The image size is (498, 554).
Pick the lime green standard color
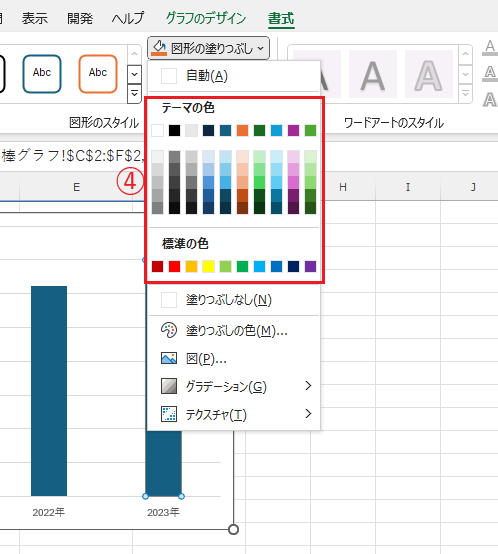[x=225, y=266]
